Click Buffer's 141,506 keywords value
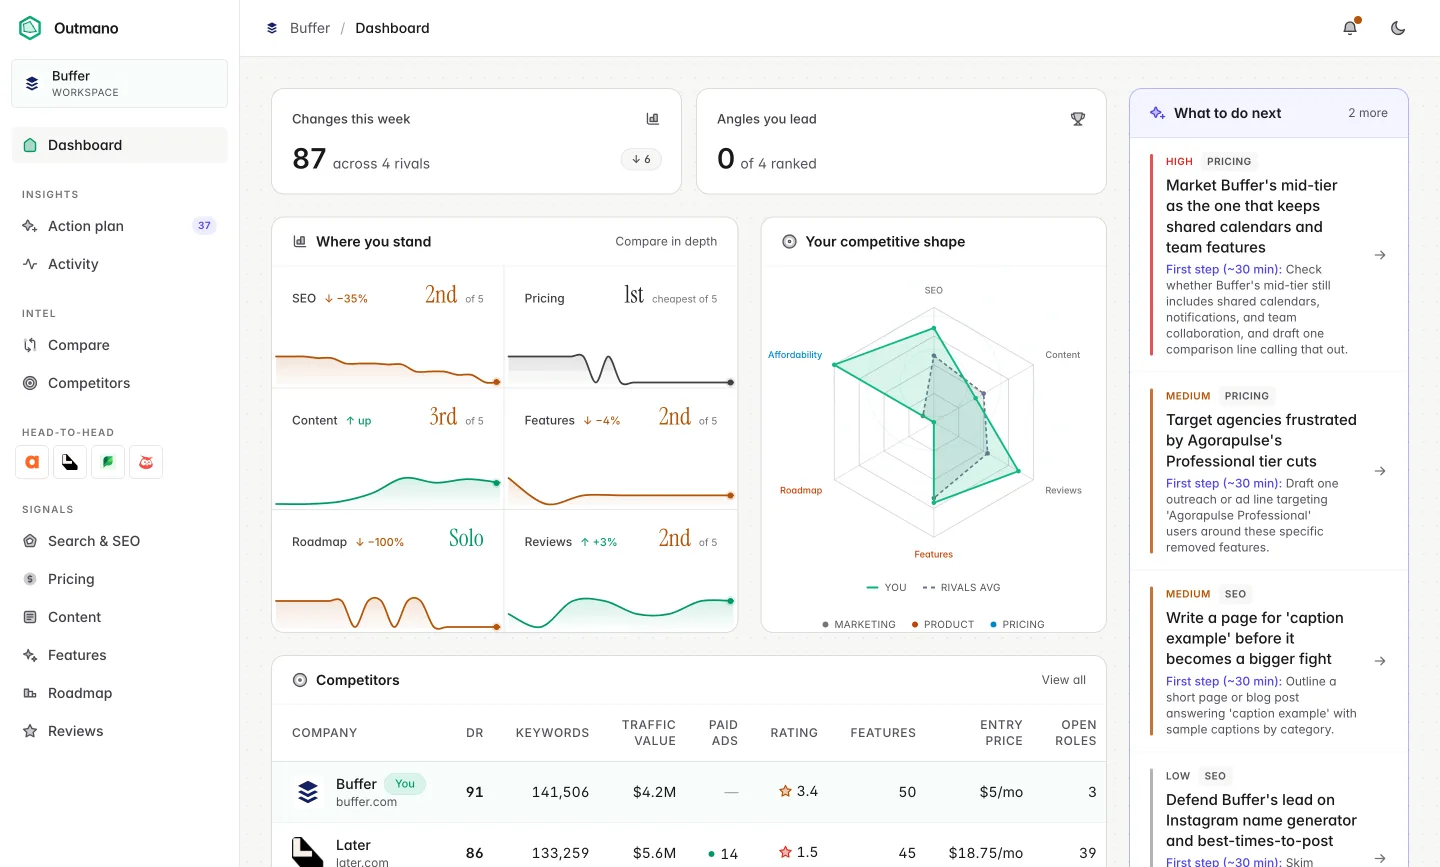The image size is (1440, 867). point(560,792)
